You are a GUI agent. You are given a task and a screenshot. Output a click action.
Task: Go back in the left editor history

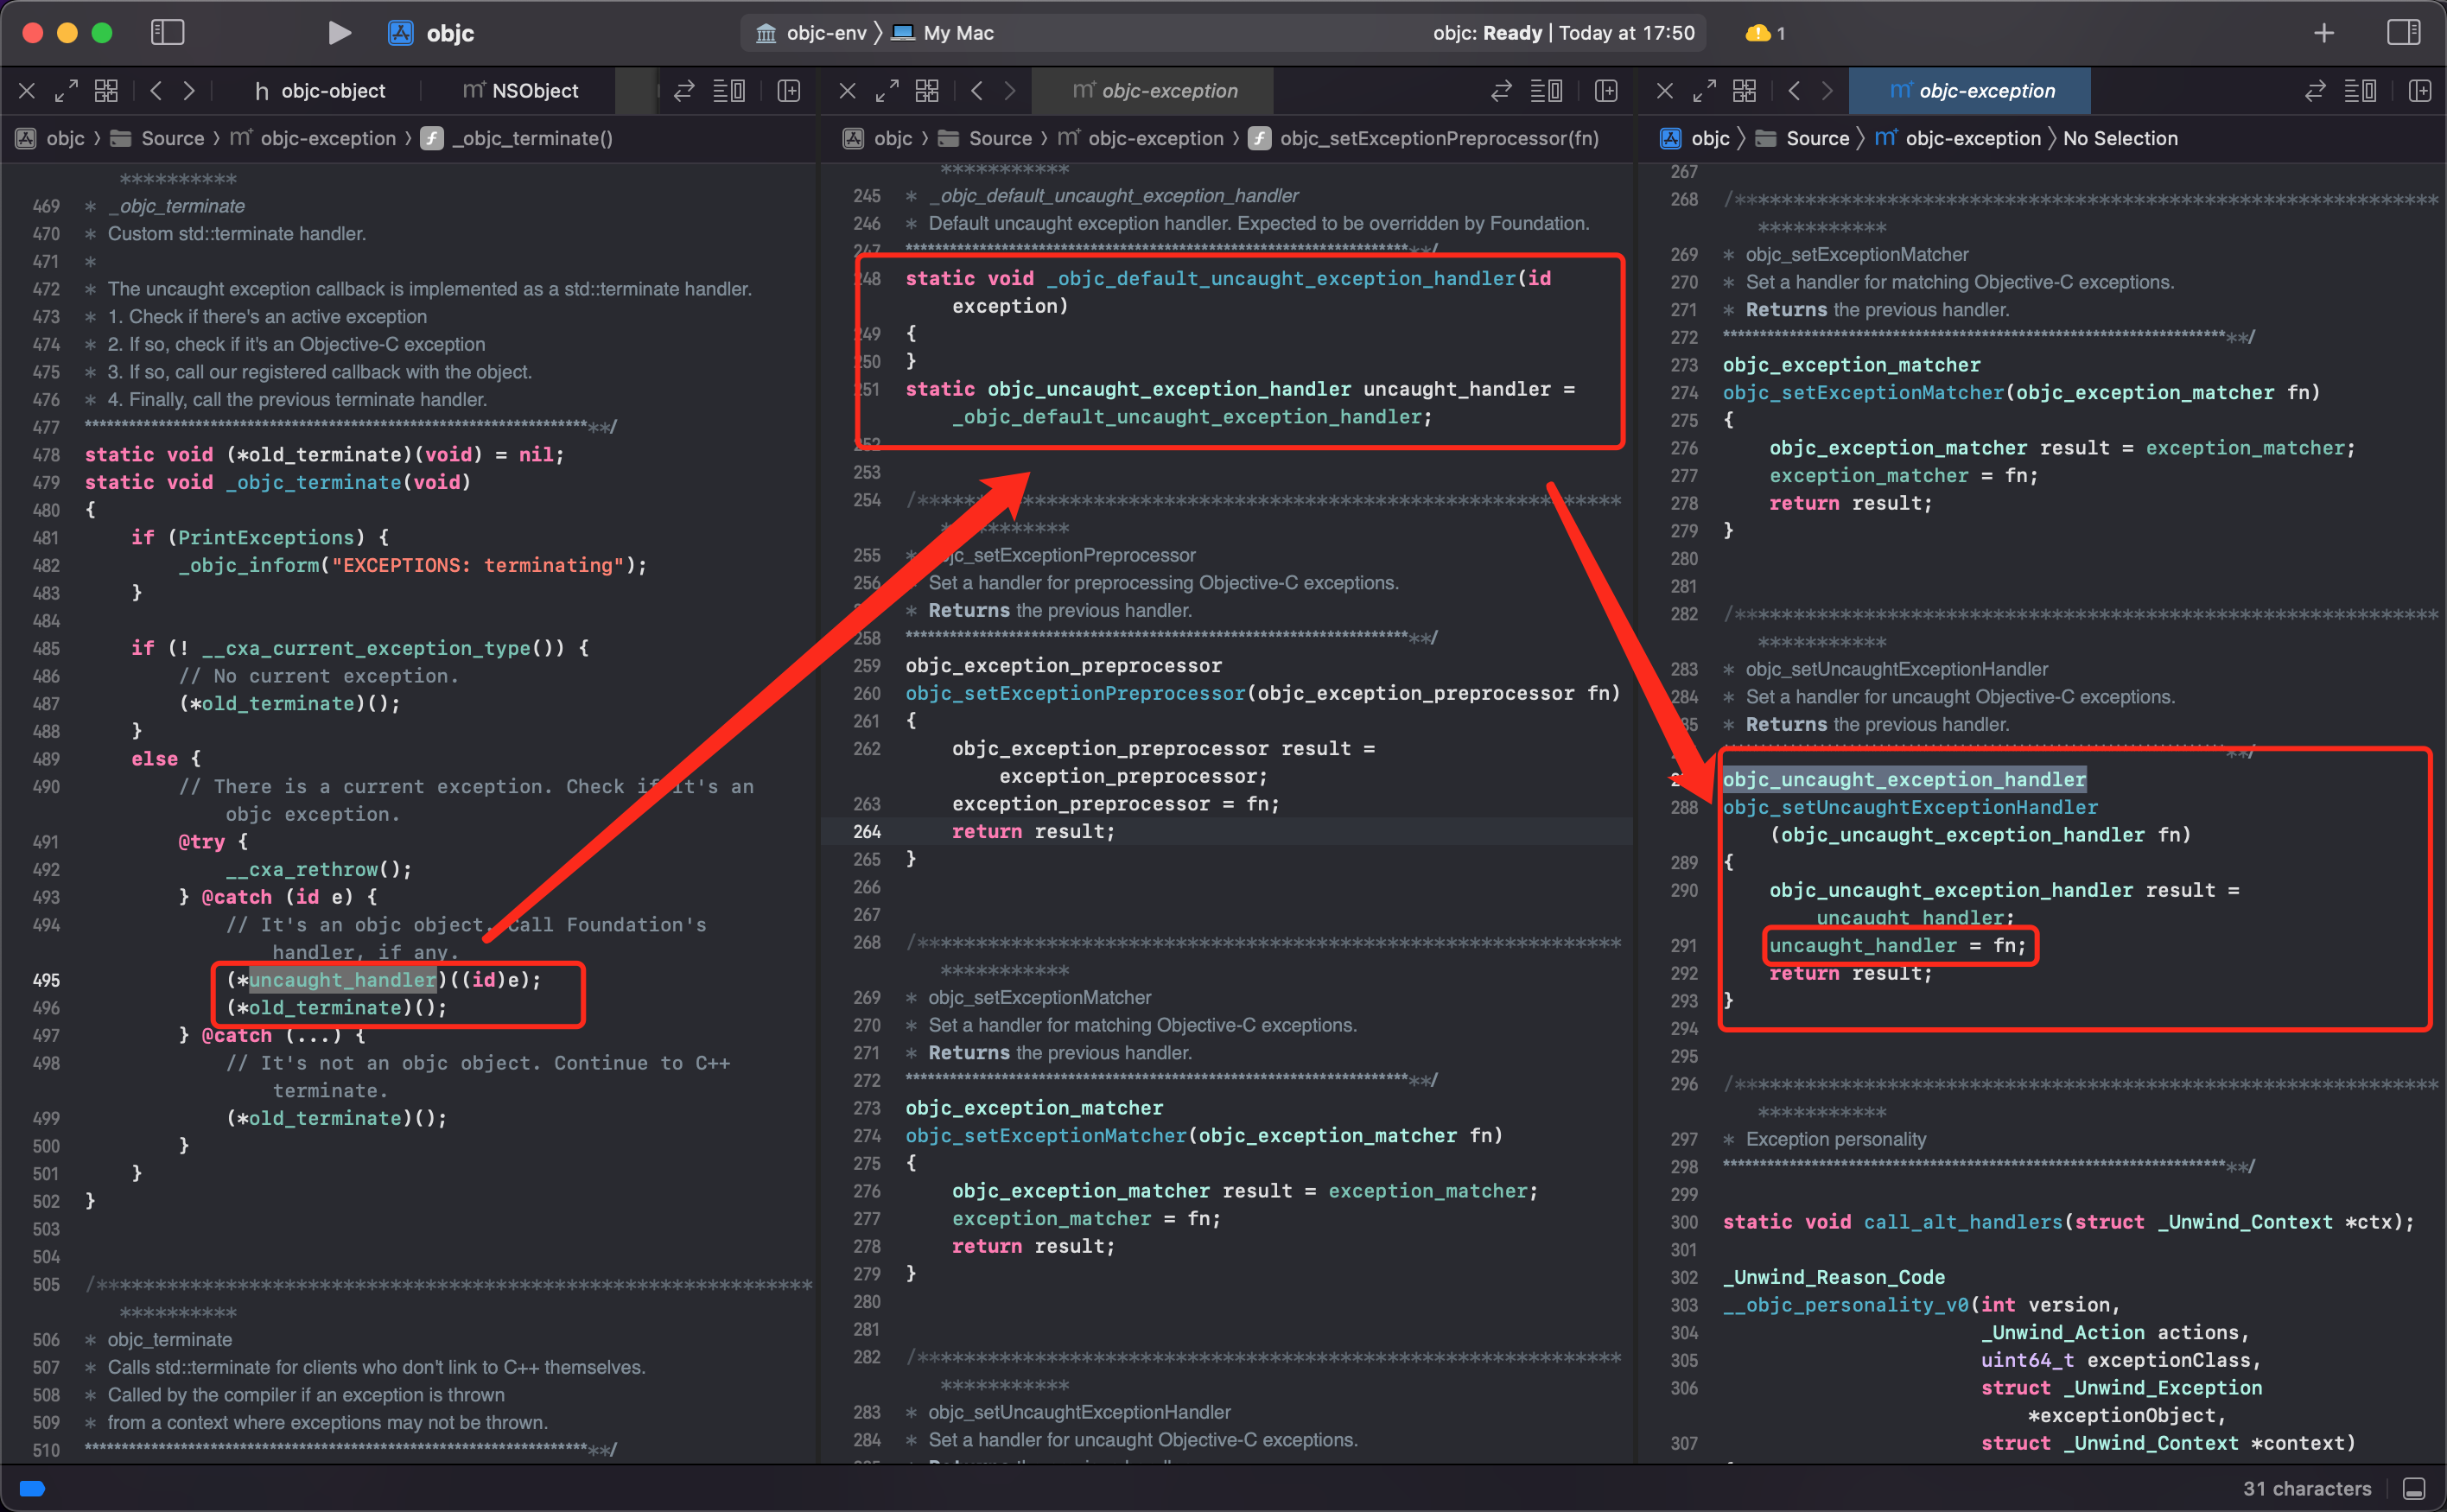(156, 91)
